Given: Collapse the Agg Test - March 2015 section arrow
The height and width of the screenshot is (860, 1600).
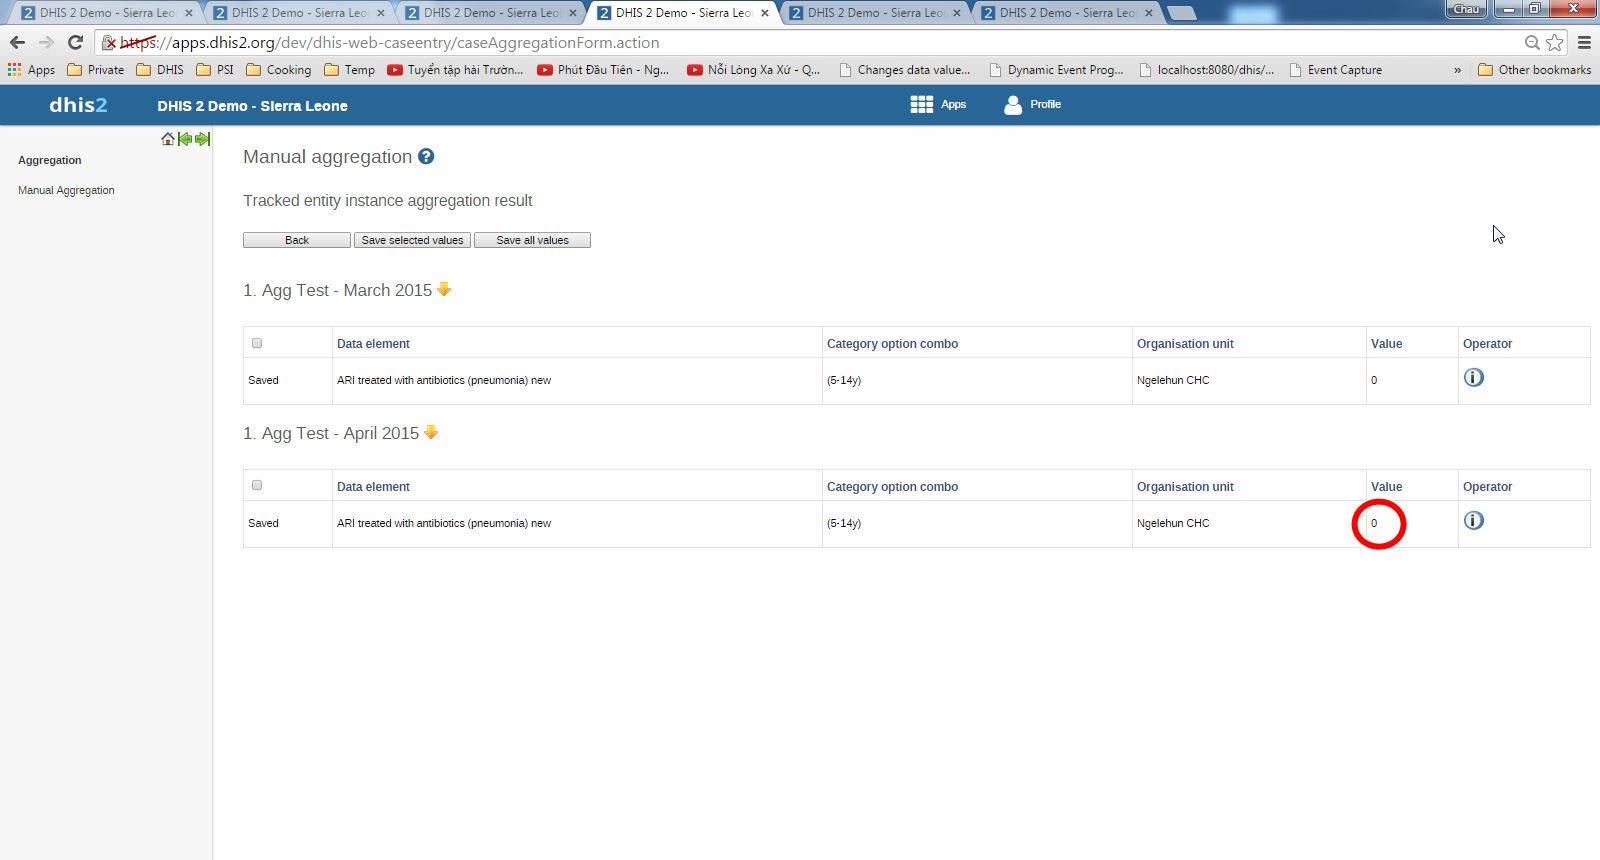Looking at the screenshot, I should tap(444, 289).
